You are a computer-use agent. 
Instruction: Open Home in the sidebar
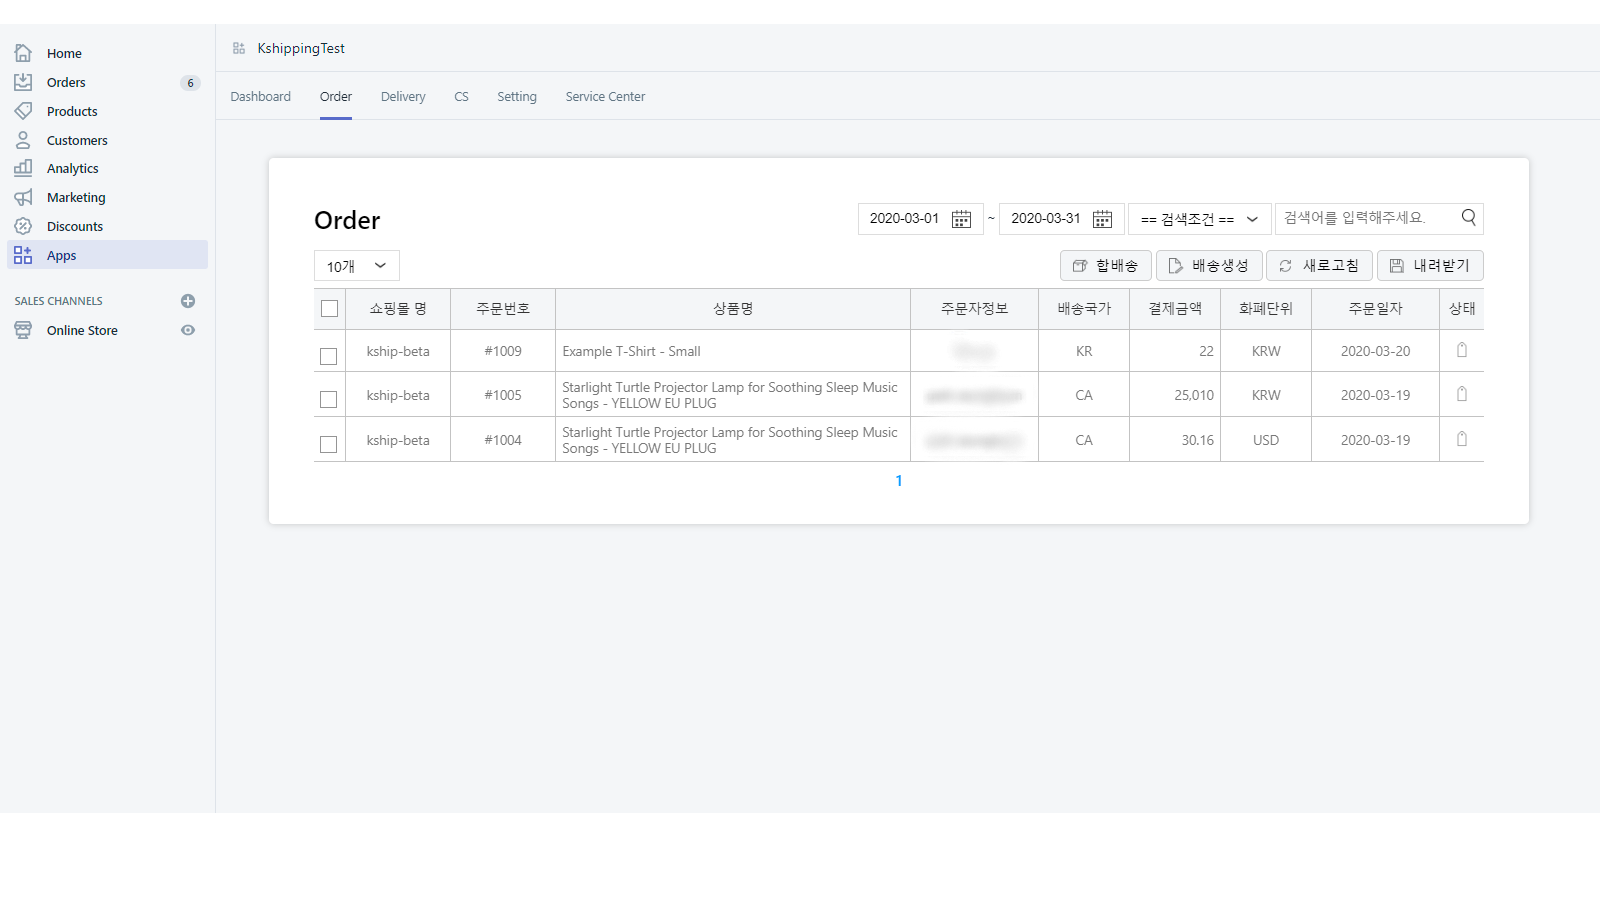[64, 53]
